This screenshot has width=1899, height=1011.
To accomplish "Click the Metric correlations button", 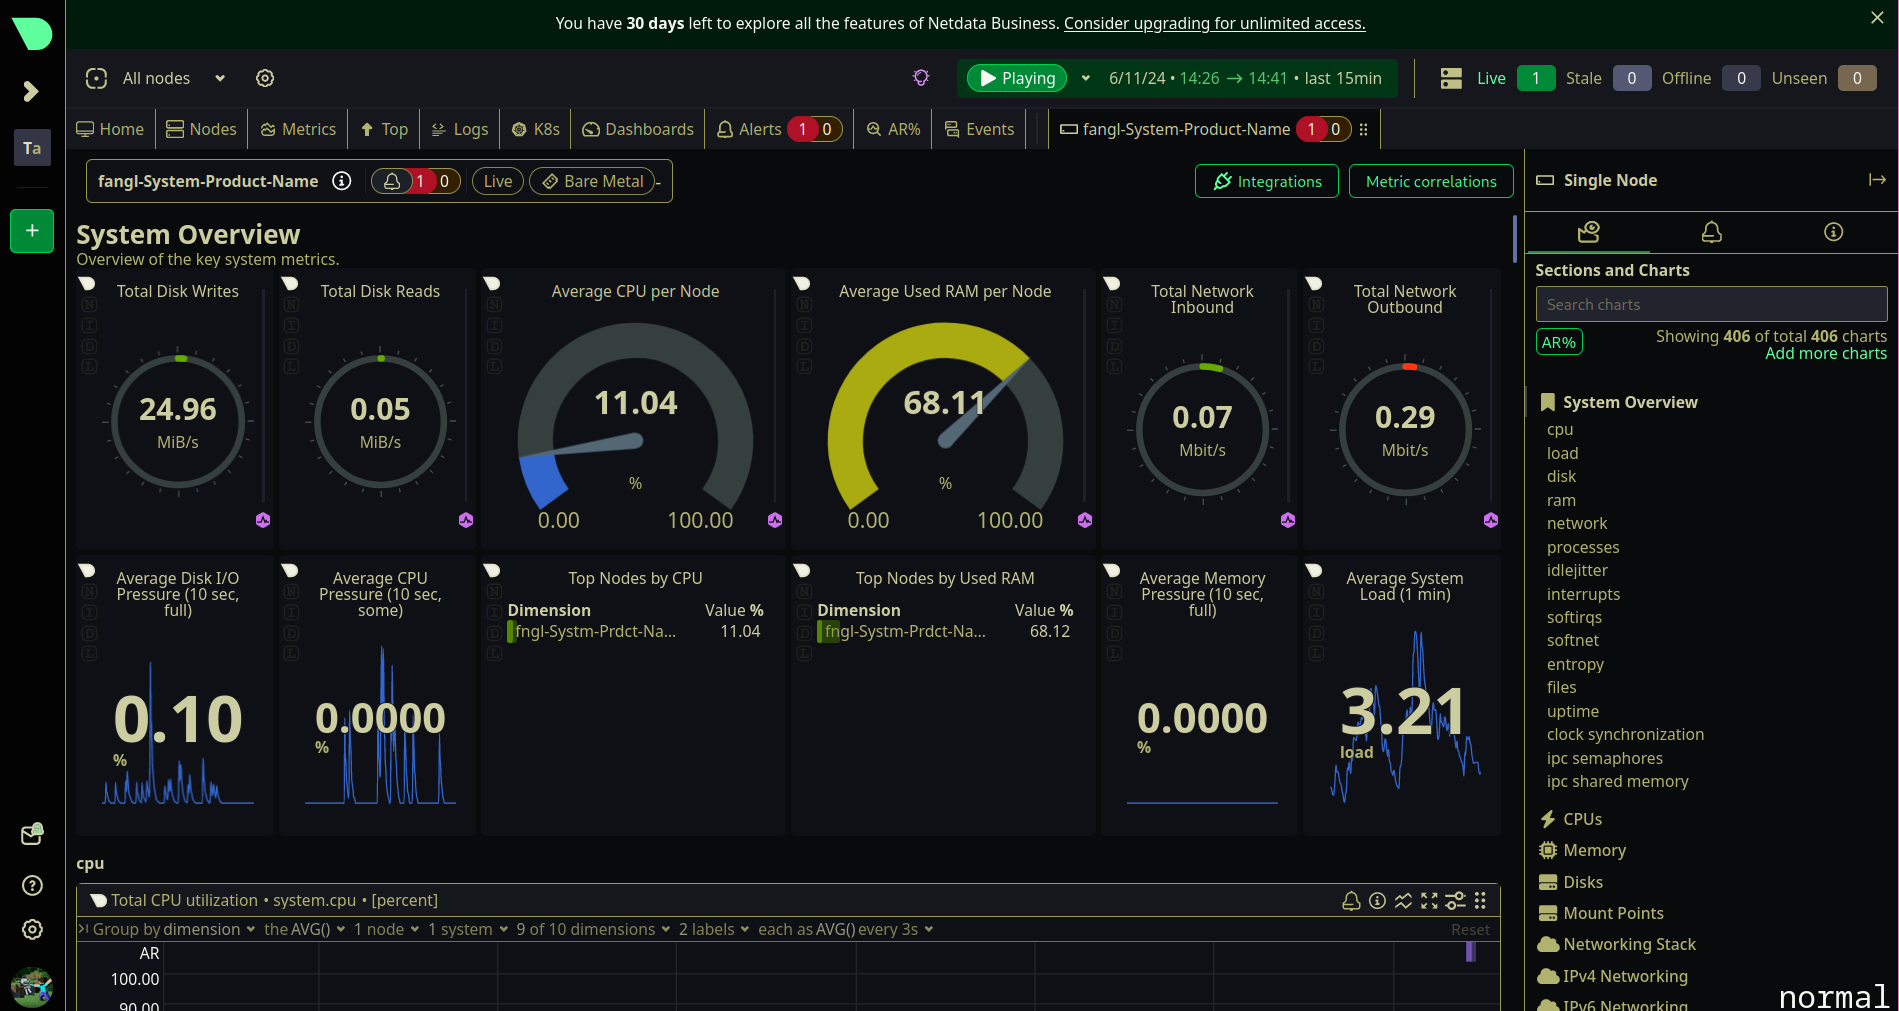I will click(x=1430, y=181).
